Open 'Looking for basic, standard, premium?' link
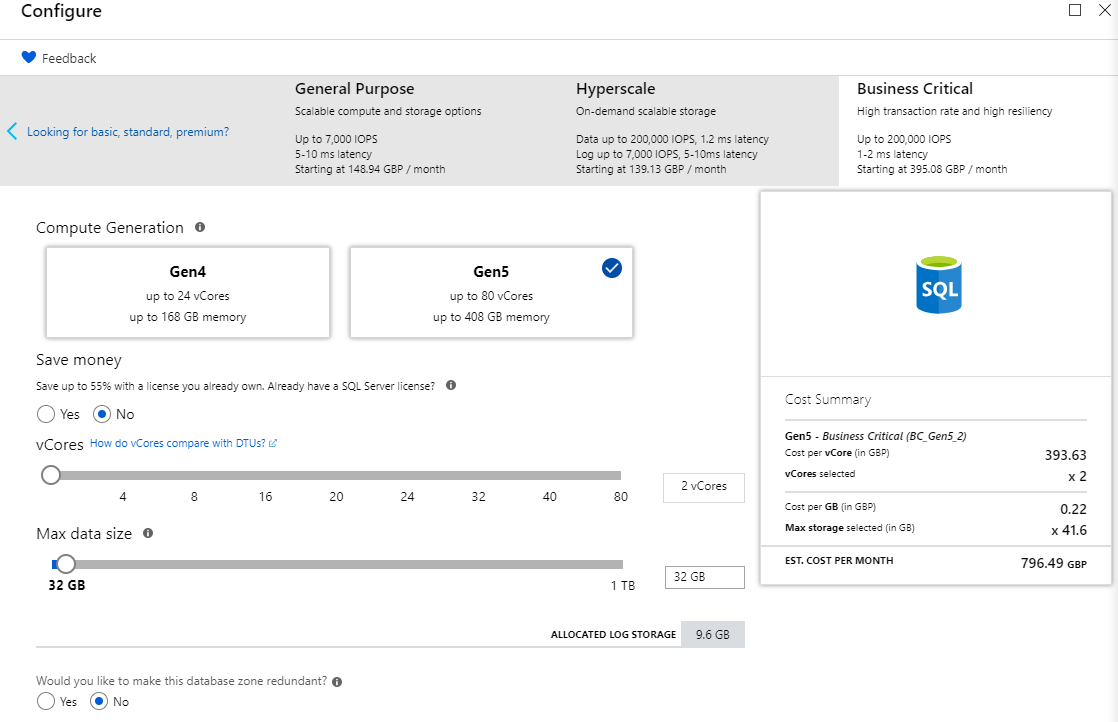 click(128, 132)
